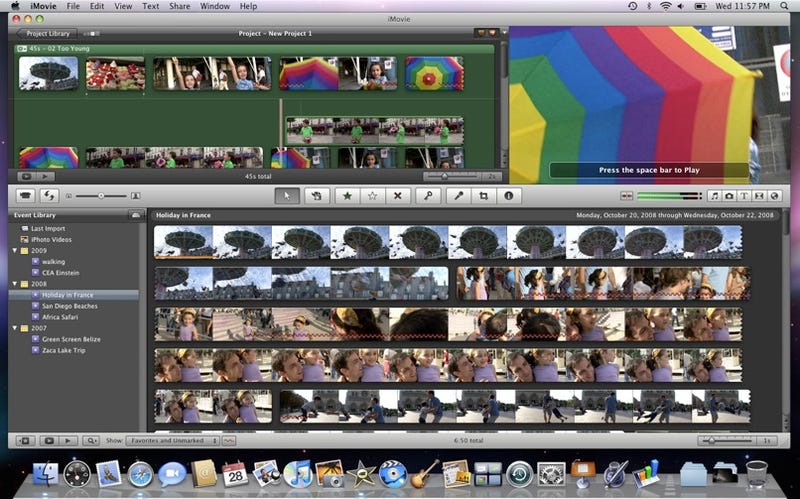Open the keyword key tool
The width and height of the screenshot is (800, 499).
[x=428, y=196]
